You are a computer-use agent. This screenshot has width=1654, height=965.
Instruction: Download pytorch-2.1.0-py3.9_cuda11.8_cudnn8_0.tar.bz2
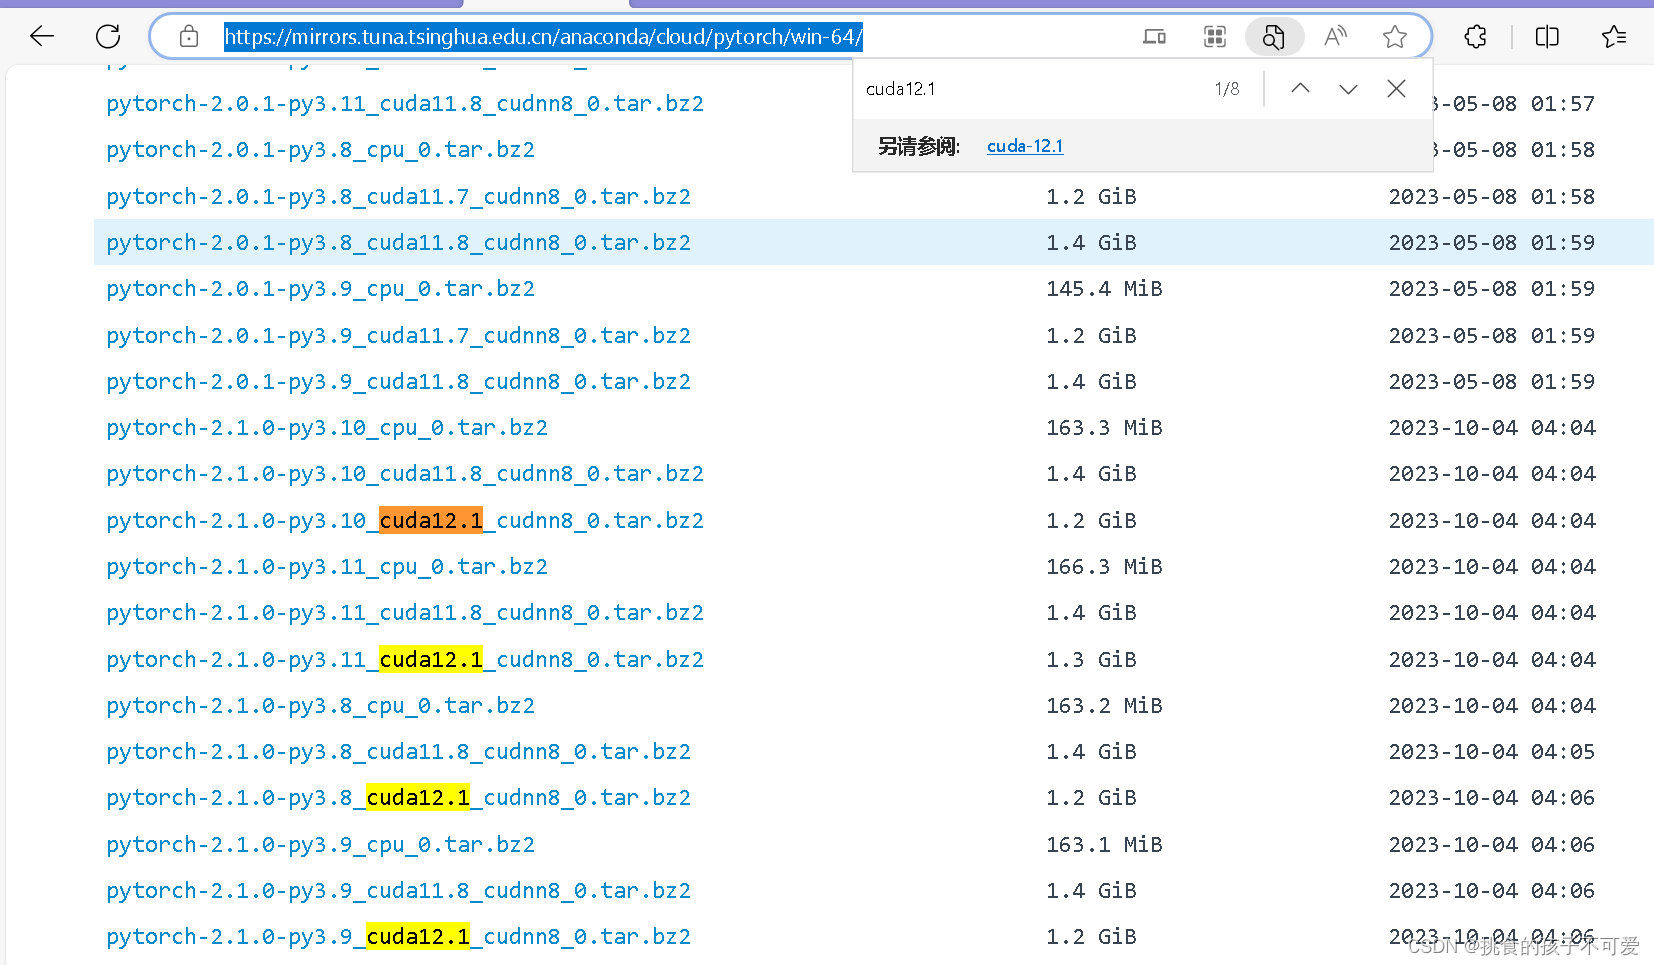[x=398, y=891]
